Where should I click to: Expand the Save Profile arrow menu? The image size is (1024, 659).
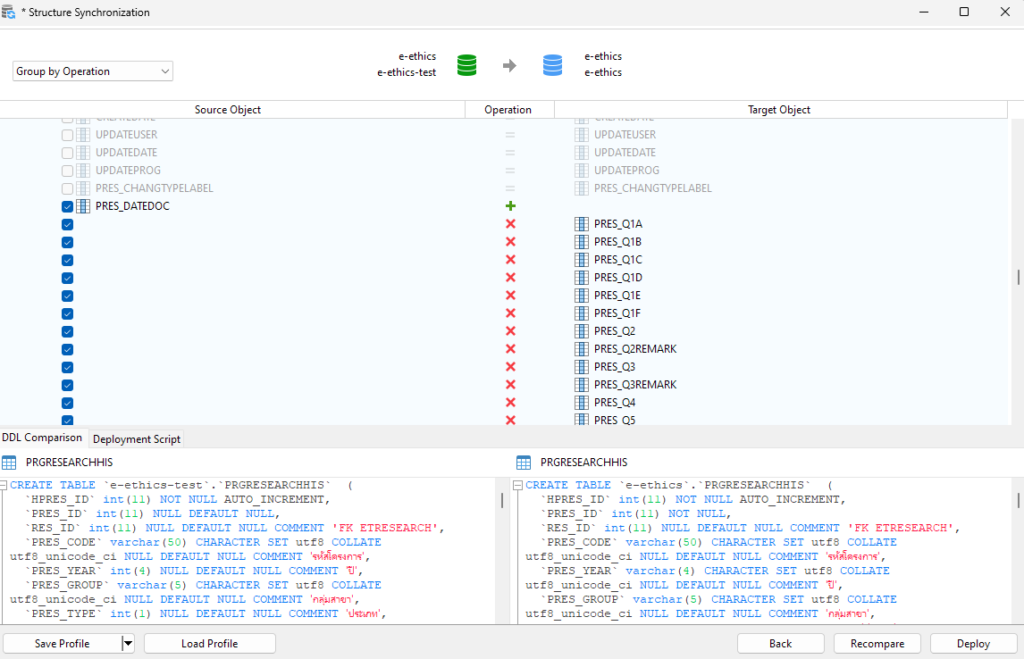pyautogui.click(x=127, y=644)
